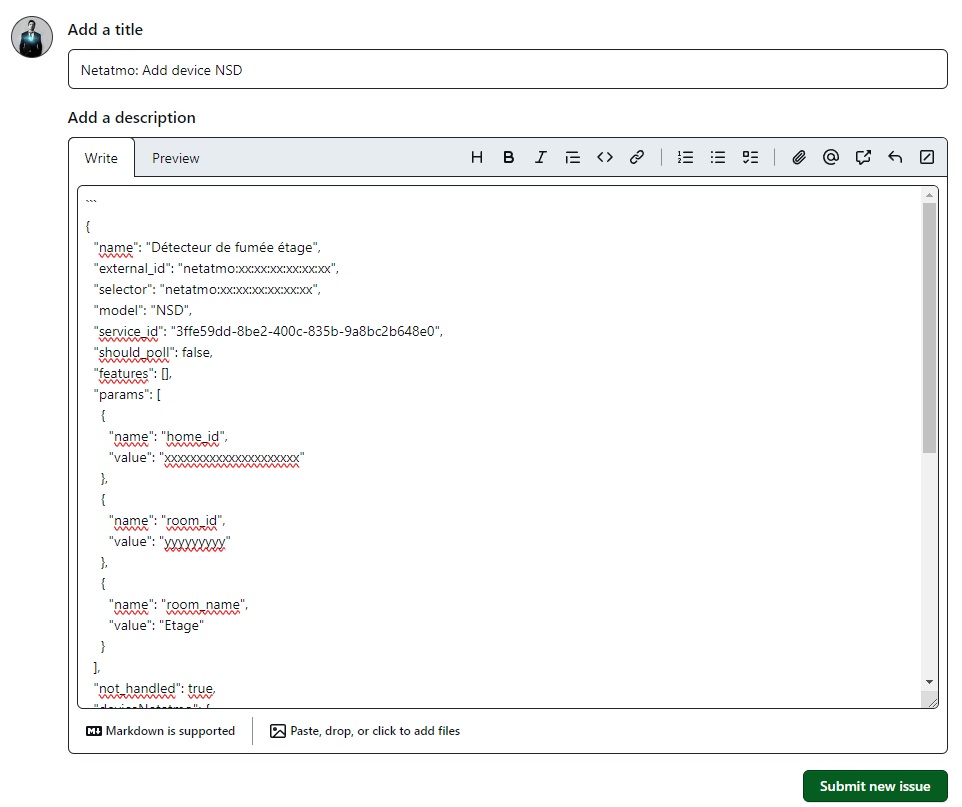Viewport: 962px width, 807px height.
Task: Select the Write tab
Action: pos(101,158)
